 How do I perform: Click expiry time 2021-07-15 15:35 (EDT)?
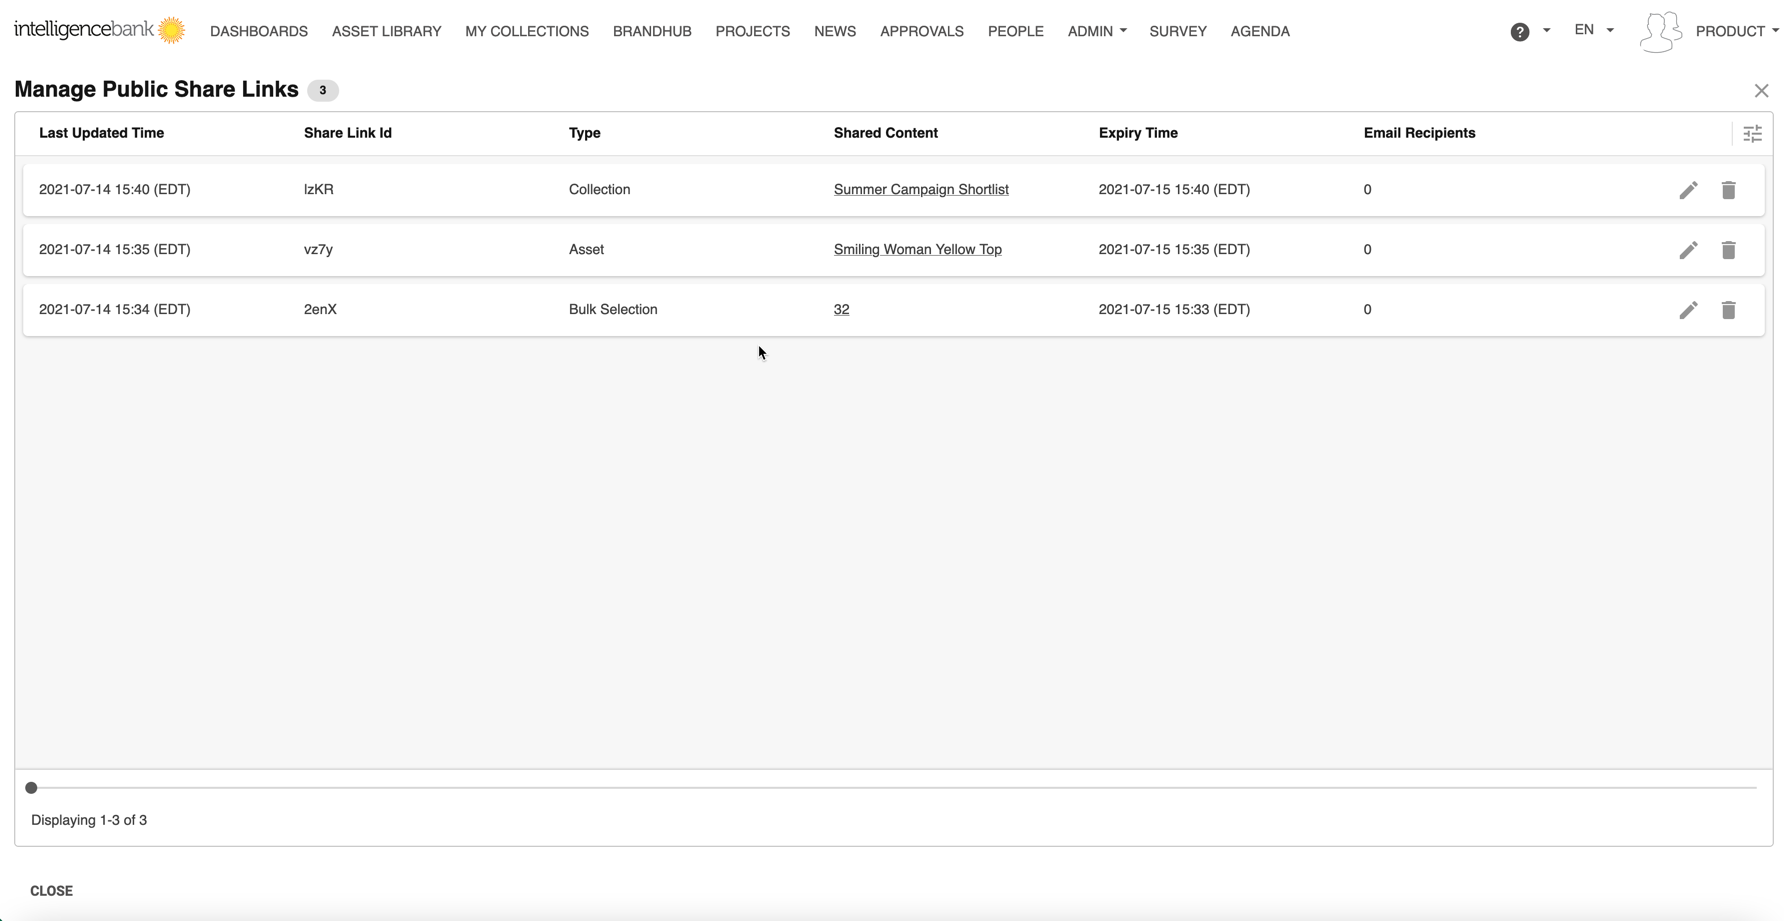(x=1174, y=249)
